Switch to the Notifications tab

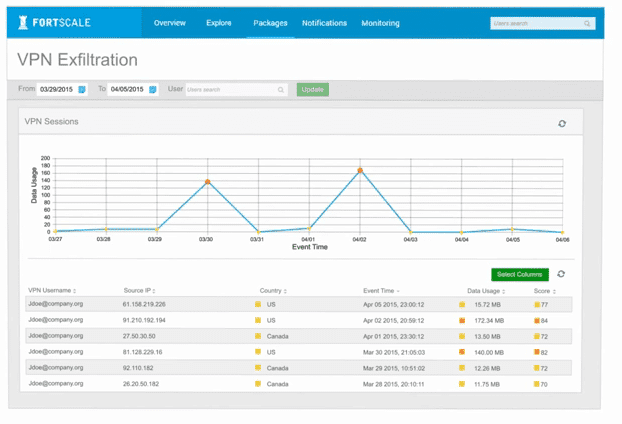pyautogui.click(x=324, y=23)
